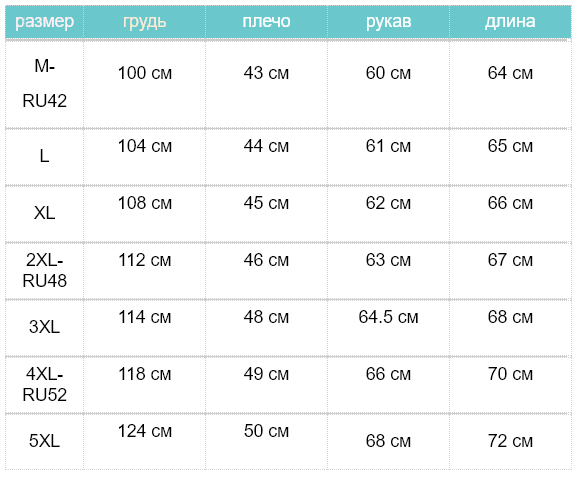Click the 112 см chest value
The width and height of the screenshot is (577, 482).
145,260
